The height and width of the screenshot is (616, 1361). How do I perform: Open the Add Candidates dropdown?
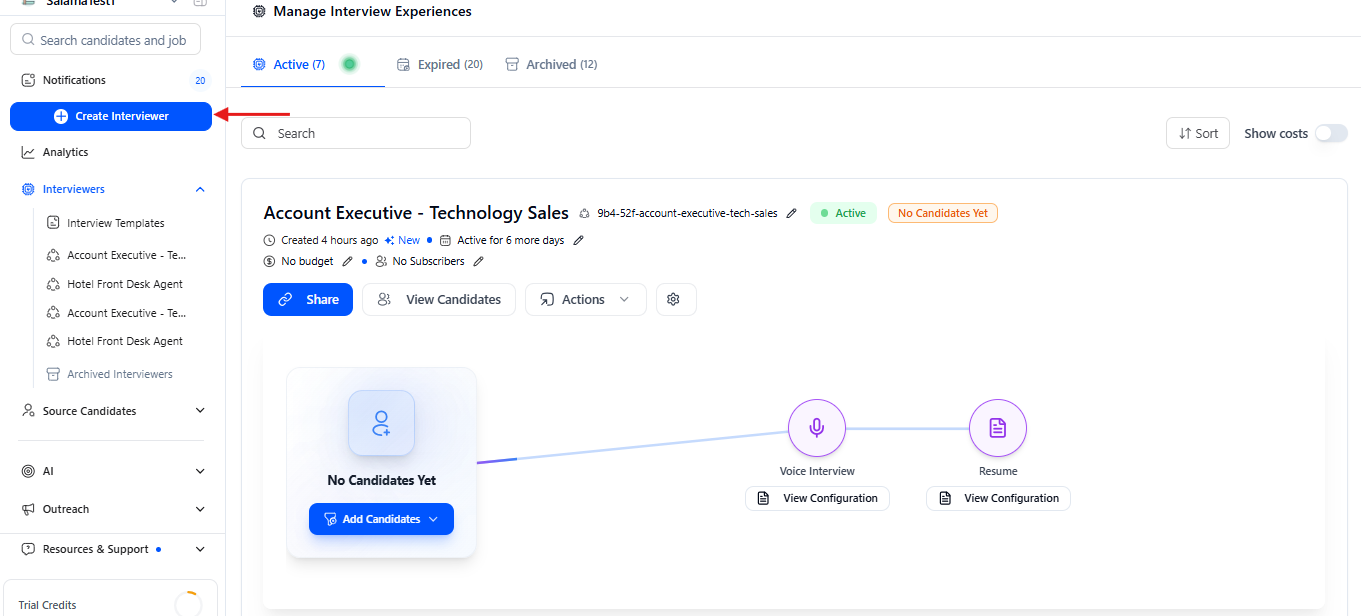click(381, 519)
